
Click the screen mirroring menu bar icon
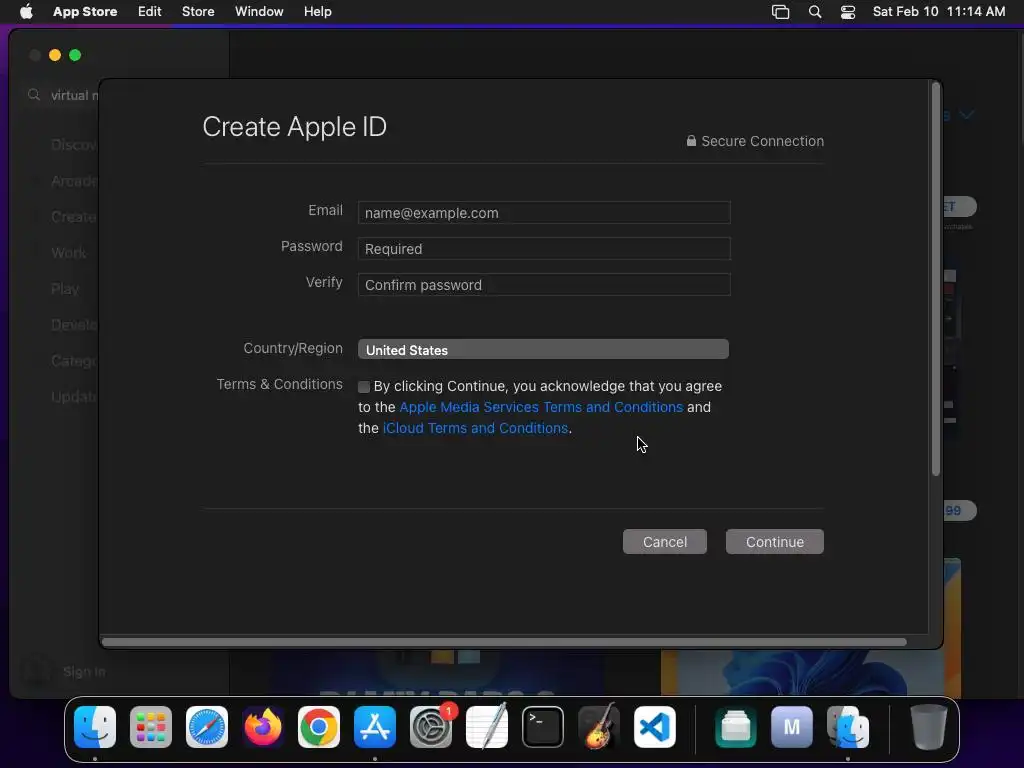[x=780, y=12]
